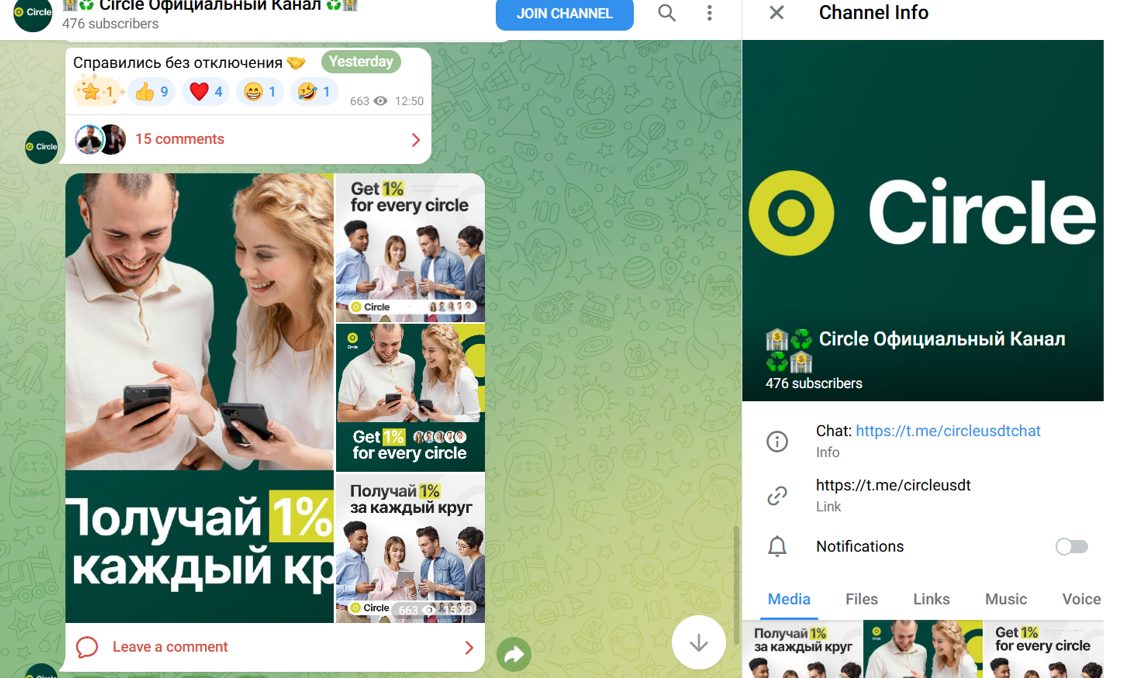Open the top-right Get 1% for every circle image
1138x678 pixels.
click(x=410, y=248)
